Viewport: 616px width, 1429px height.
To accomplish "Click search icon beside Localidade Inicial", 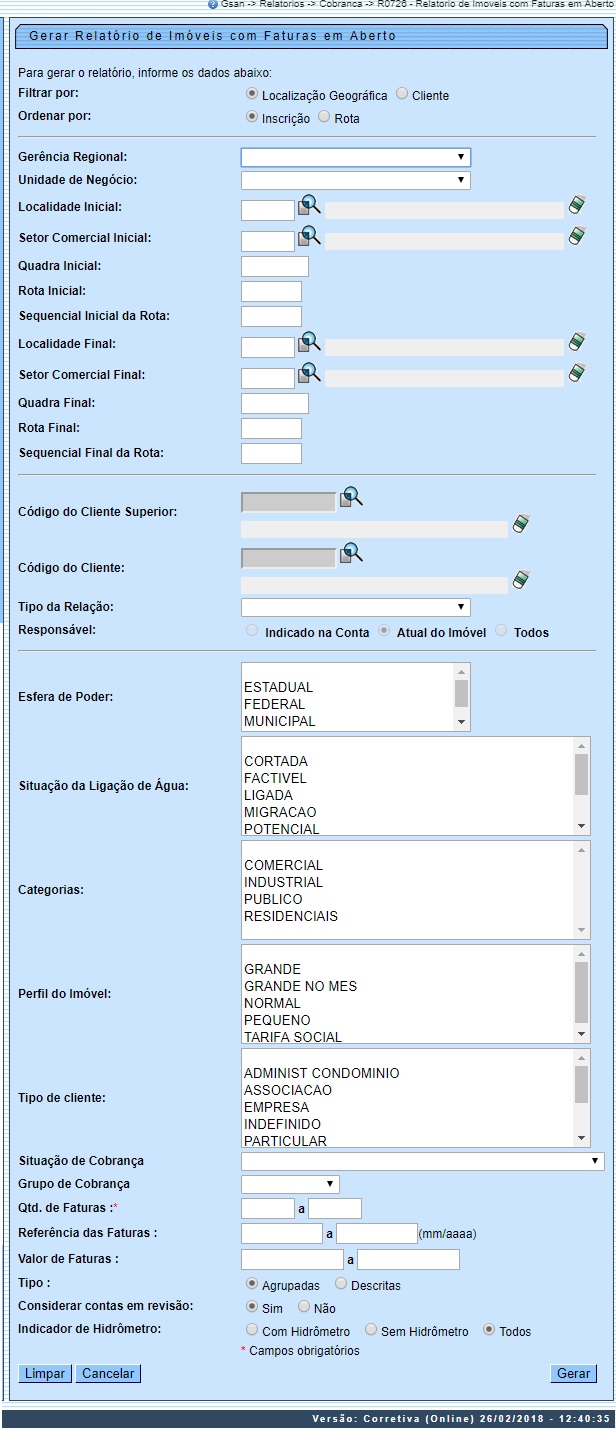I will coord(310,205).
